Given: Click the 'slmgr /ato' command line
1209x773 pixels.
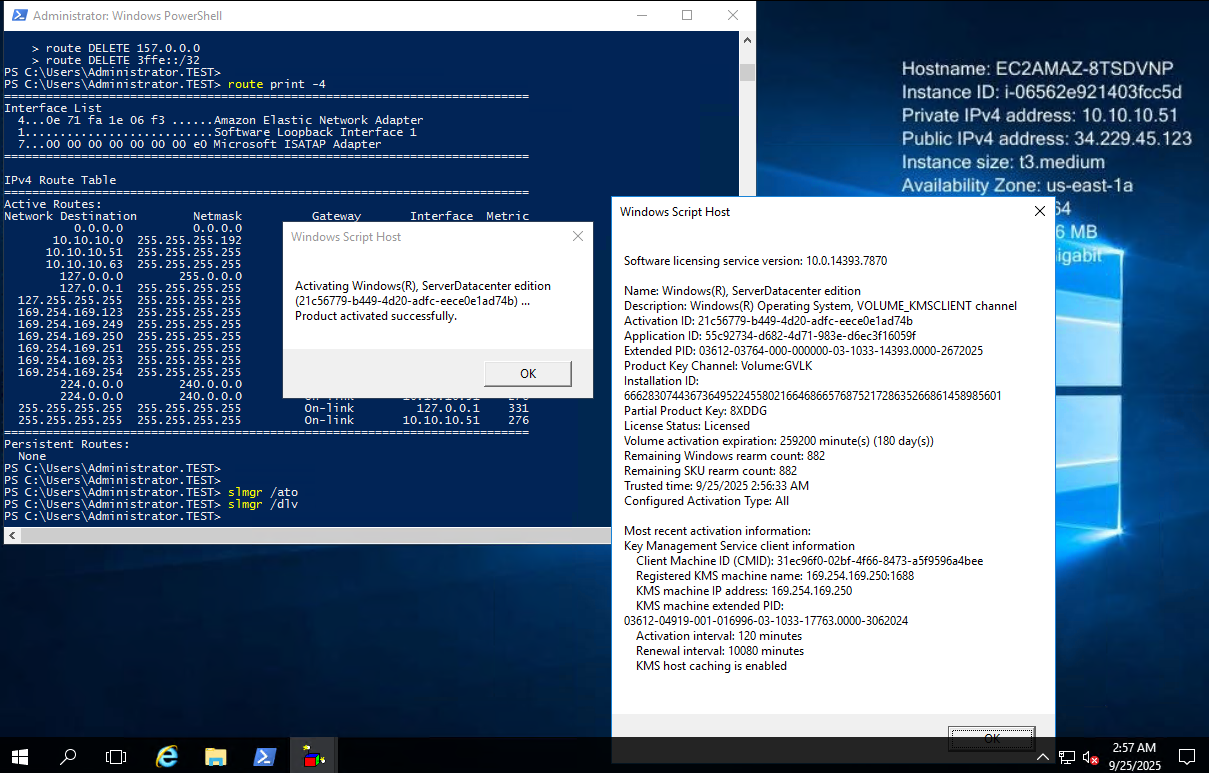Looking at the screenshot, I should [264, 492].
